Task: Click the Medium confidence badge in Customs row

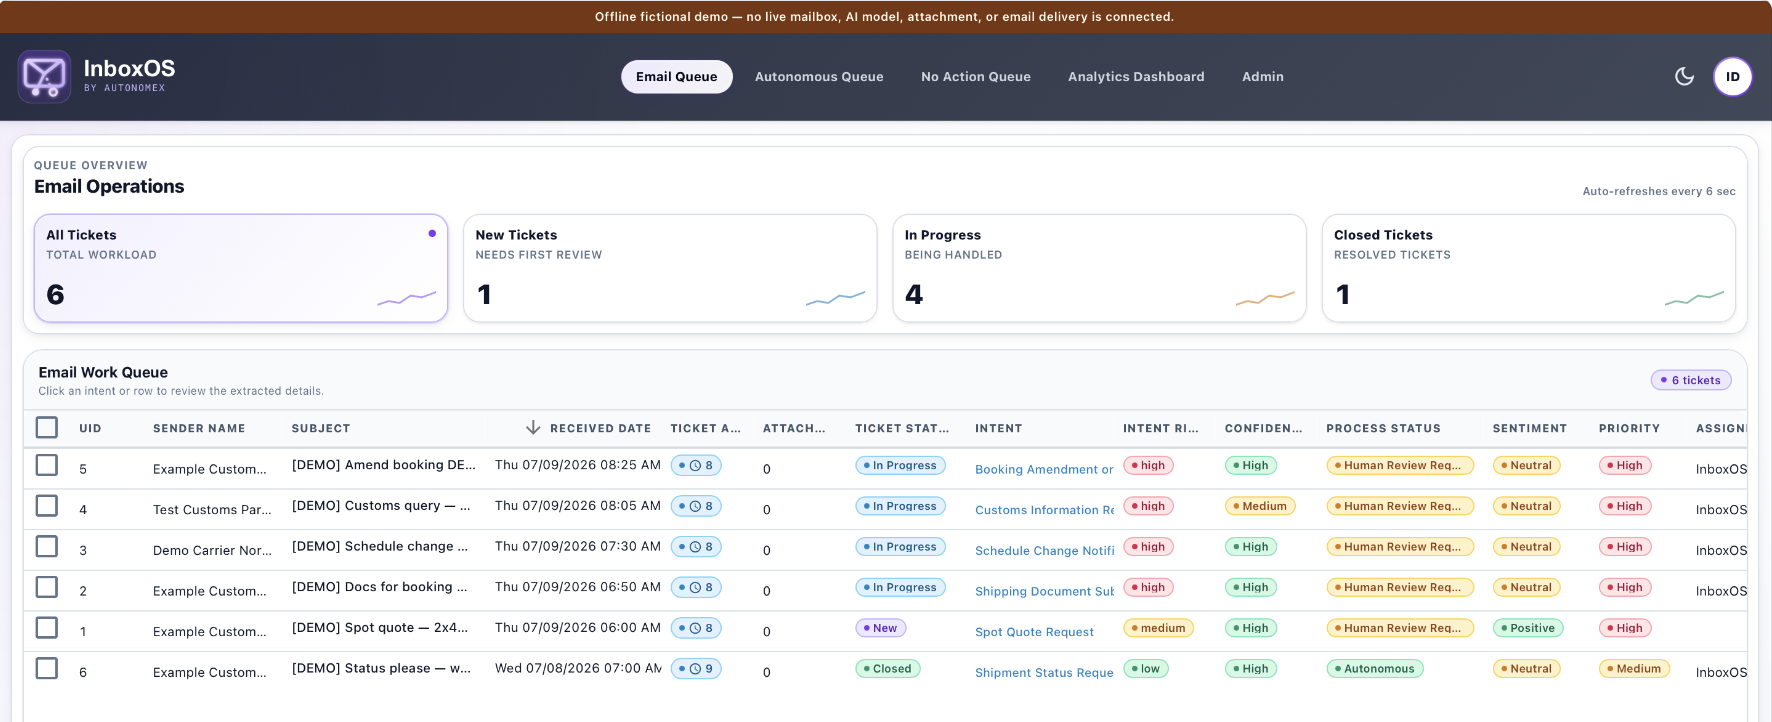Action: click(1259, 506)
